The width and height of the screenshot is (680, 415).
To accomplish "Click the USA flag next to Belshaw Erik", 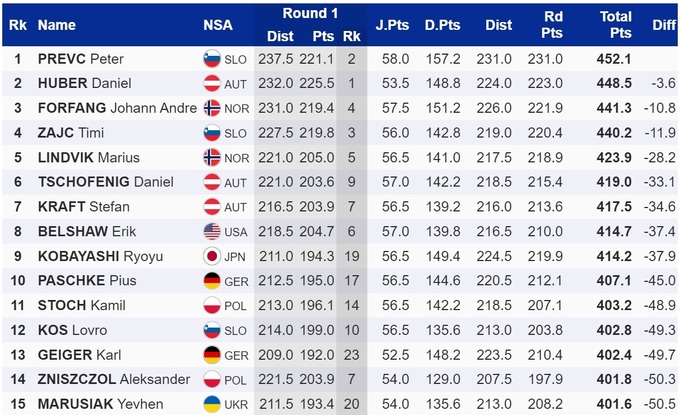I will click(211, 231).
